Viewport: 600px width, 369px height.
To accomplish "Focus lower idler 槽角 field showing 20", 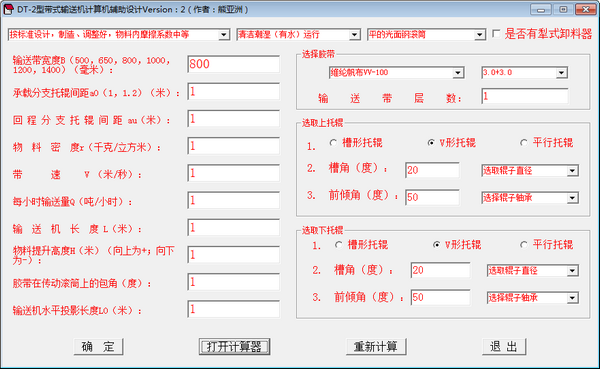I will [x=440, y=271].
